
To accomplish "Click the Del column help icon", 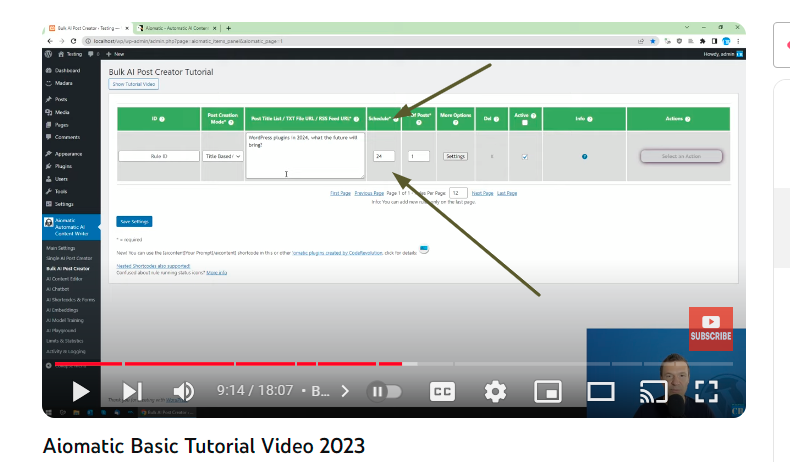I will [496, 119].
